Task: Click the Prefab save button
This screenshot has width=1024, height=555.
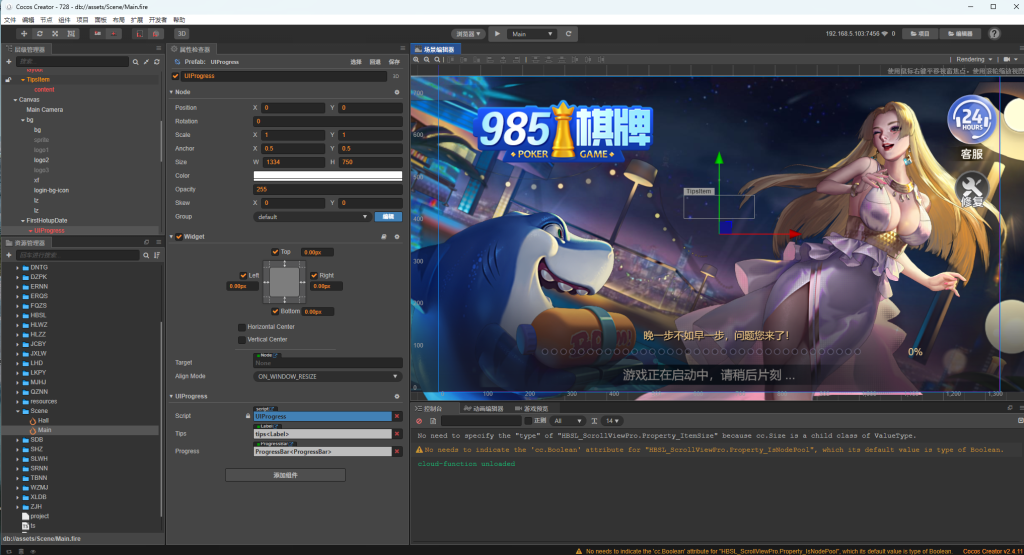Action: click(394, 62)
